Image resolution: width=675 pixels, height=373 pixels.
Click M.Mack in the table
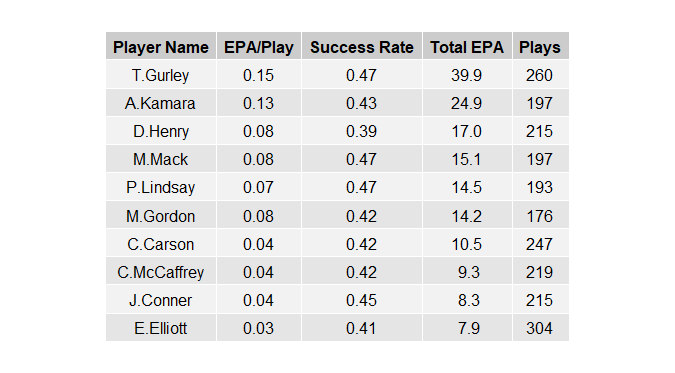[161, 159]
